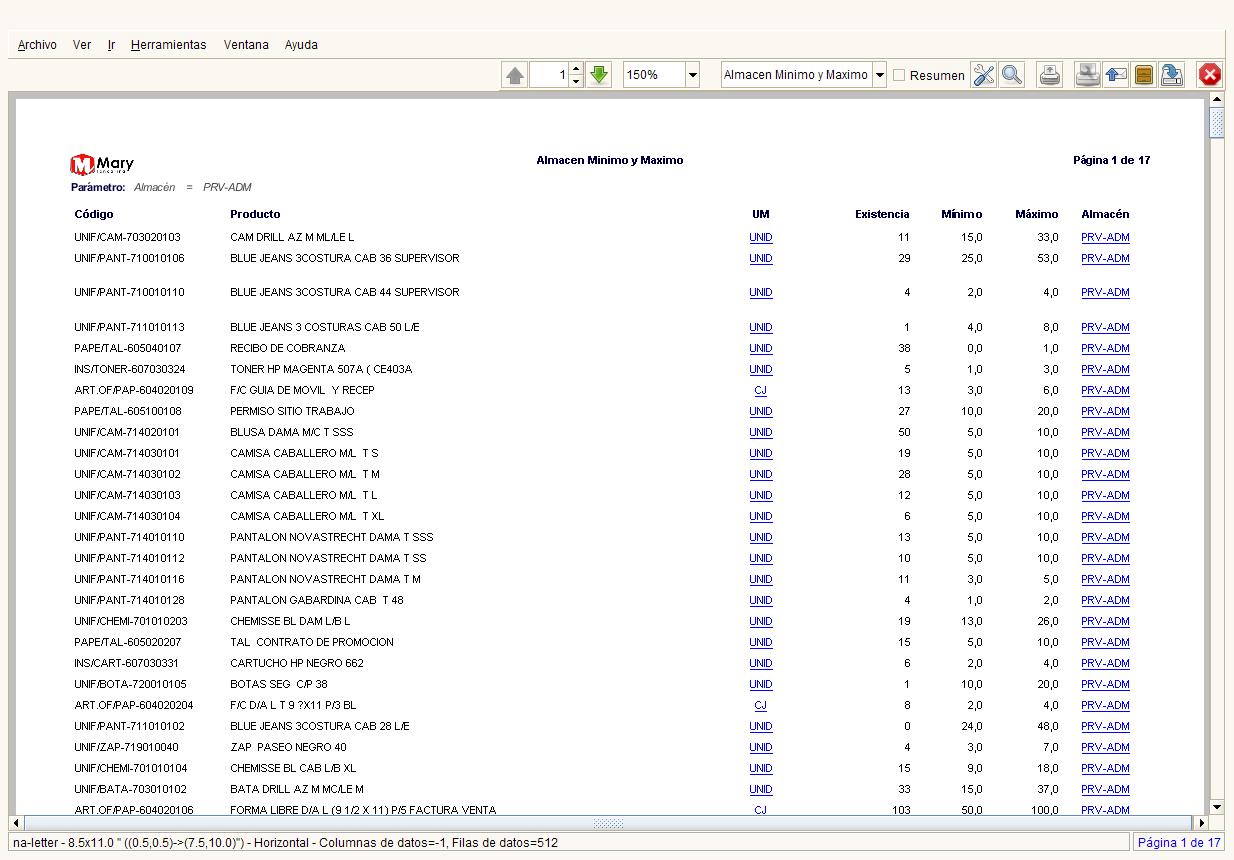Click the gray previous page arrow
This screenshot has height=860, width=1234.
click(515, 75)
